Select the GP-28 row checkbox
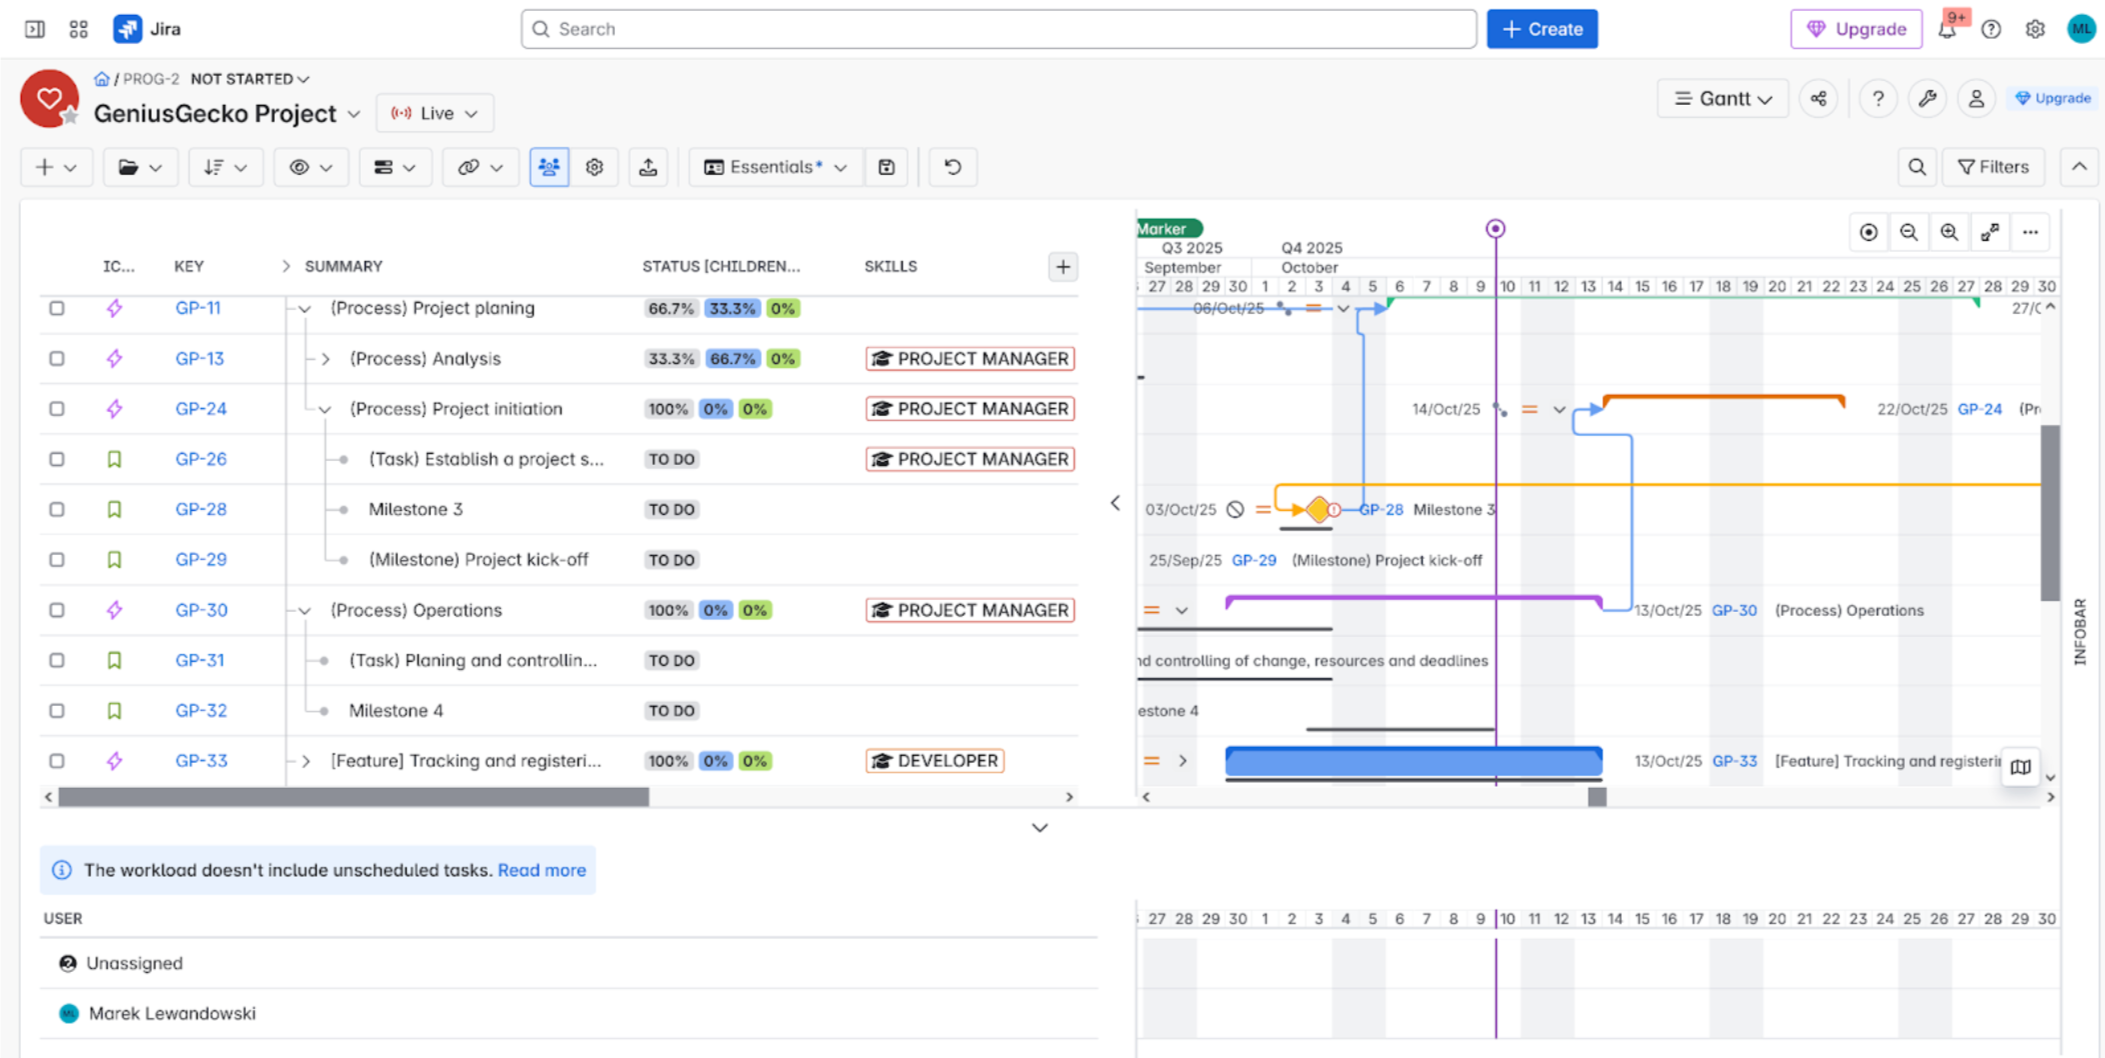 pyautogui.click(x=57, y=509)
